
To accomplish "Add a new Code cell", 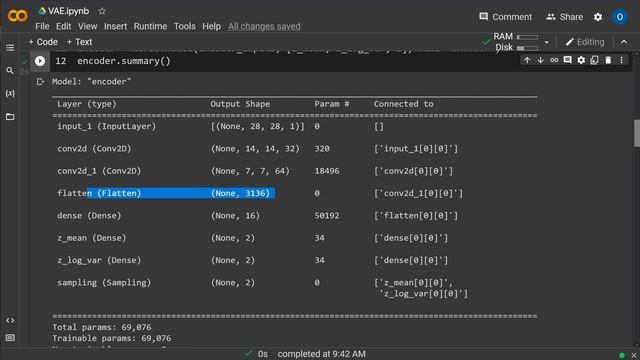I will (43, 42).
